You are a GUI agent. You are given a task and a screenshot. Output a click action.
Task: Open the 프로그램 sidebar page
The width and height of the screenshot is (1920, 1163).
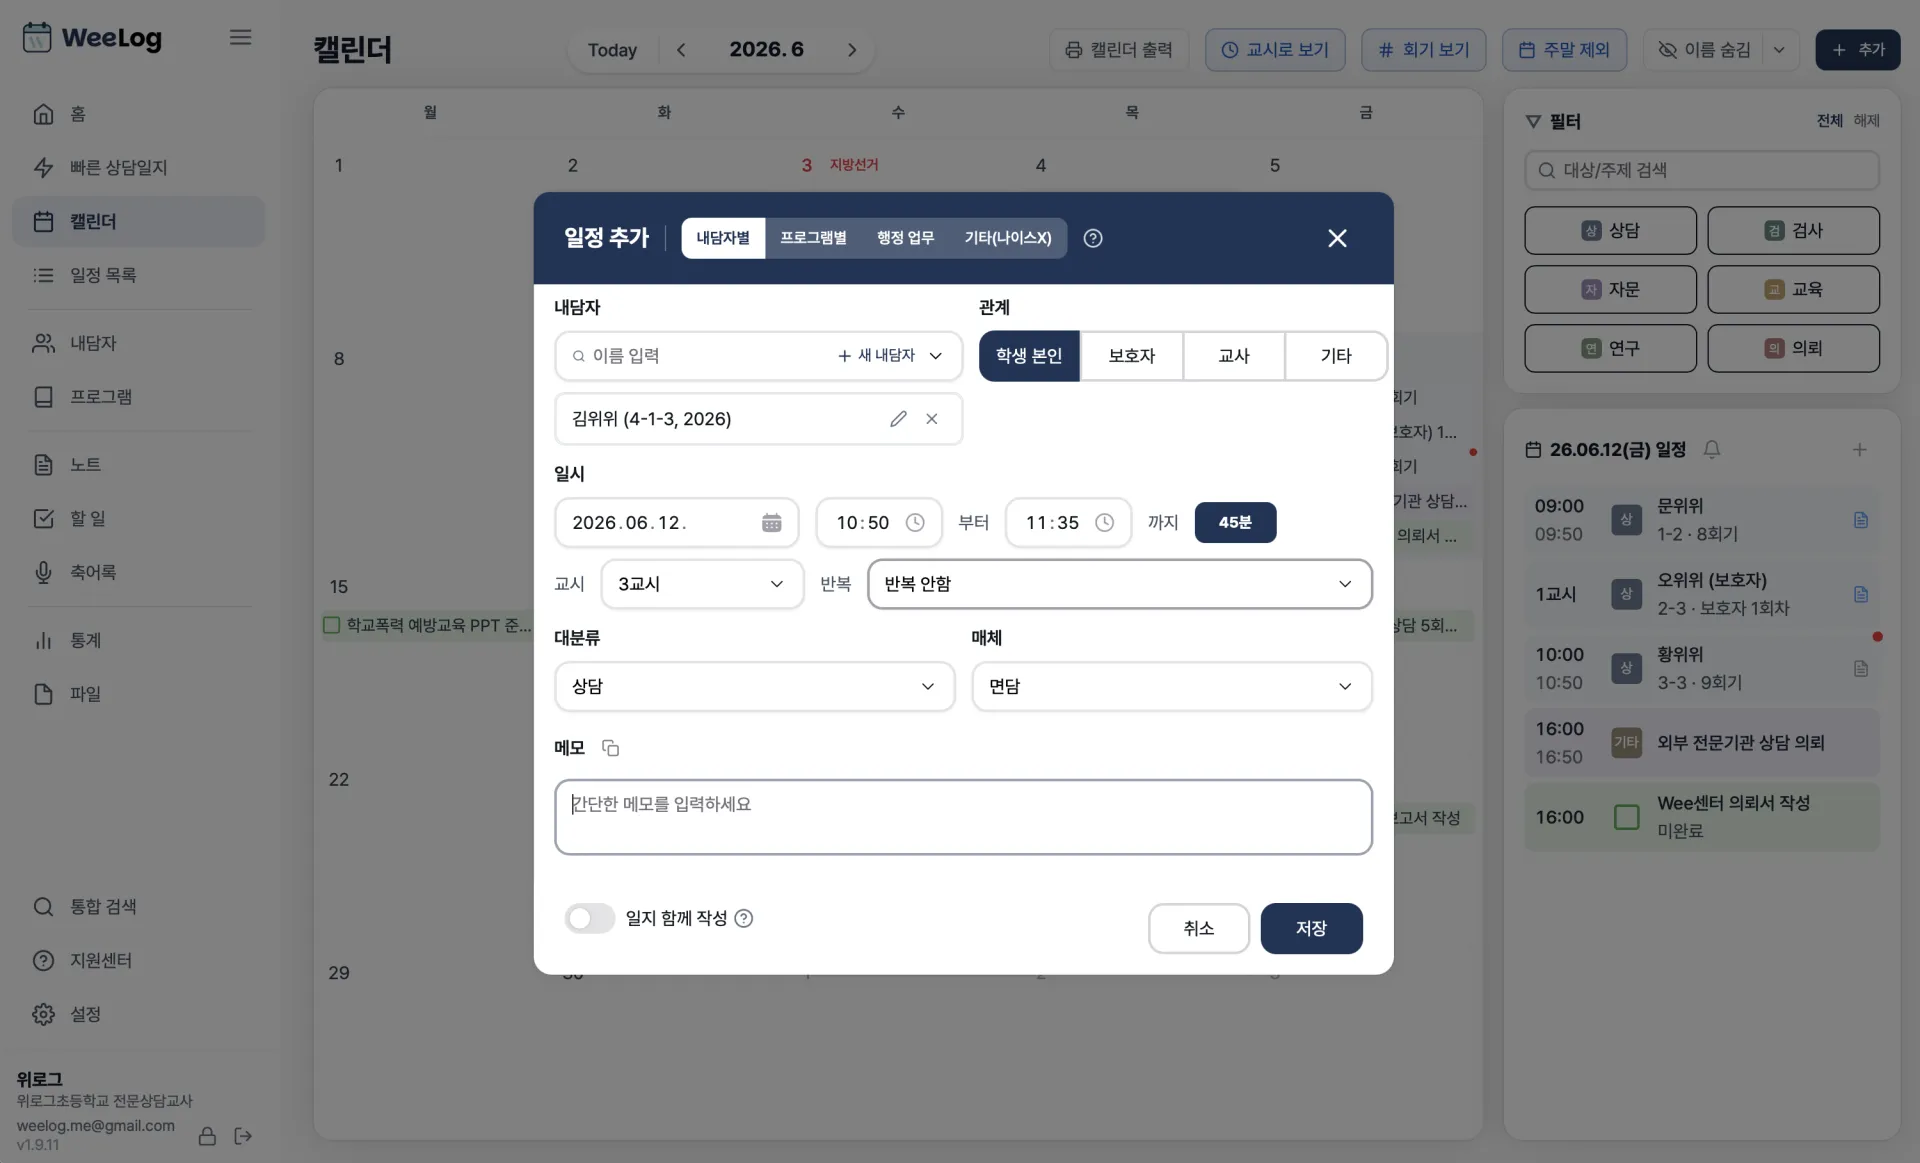click(138, 397)
